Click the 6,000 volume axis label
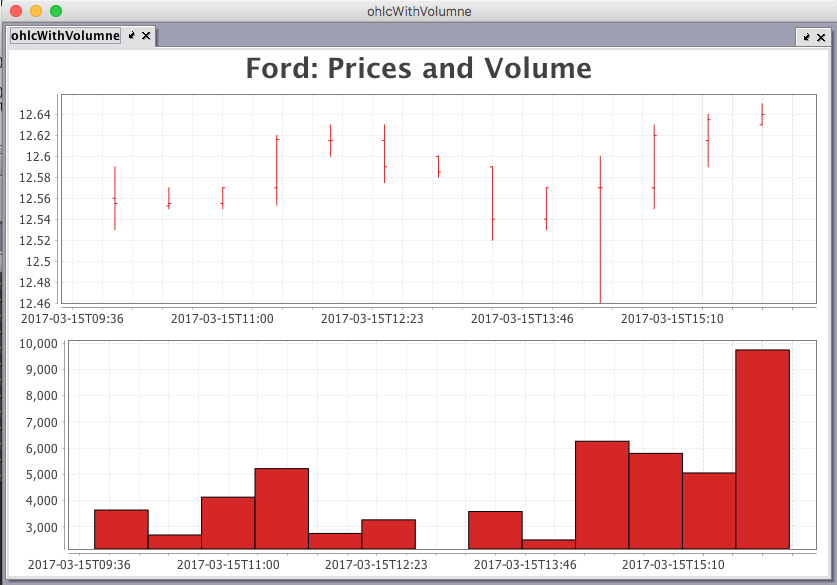 click(42, 449)
